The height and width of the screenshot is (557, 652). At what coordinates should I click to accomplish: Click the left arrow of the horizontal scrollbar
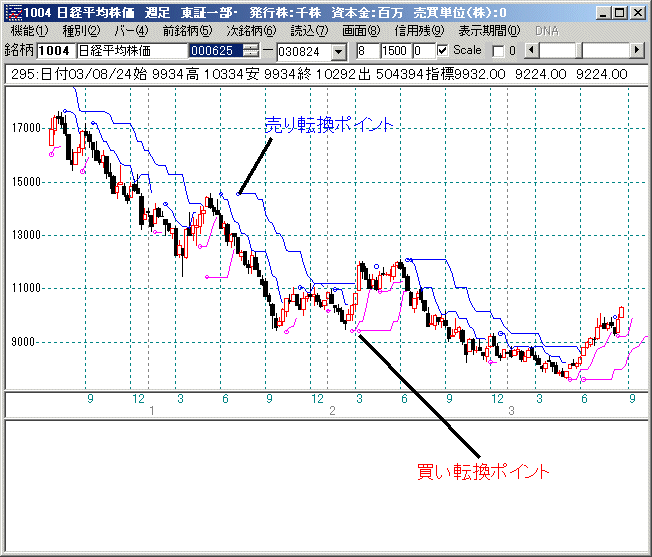pos(532,50)
